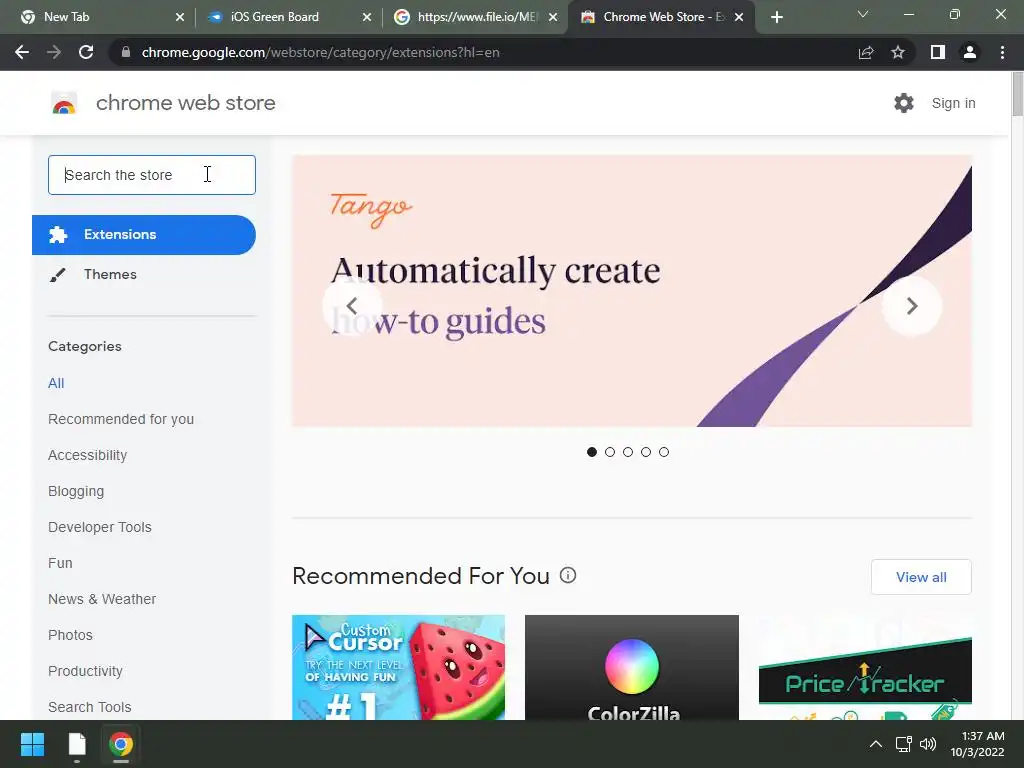Open the Photos category
The width and height of the screenshot is (1024, 768).
coord(70,635)
